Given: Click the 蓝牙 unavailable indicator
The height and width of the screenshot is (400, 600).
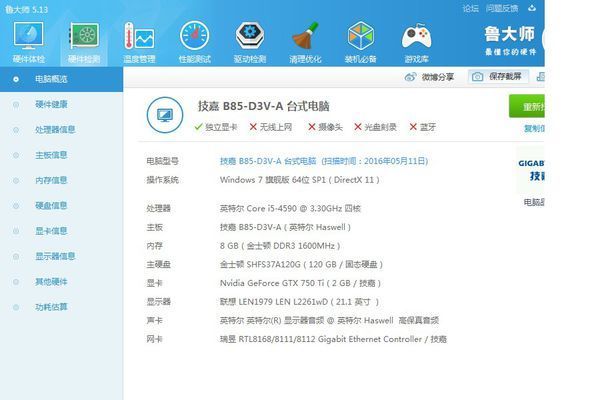Looking at the screenshot, I should coord(422,127).
